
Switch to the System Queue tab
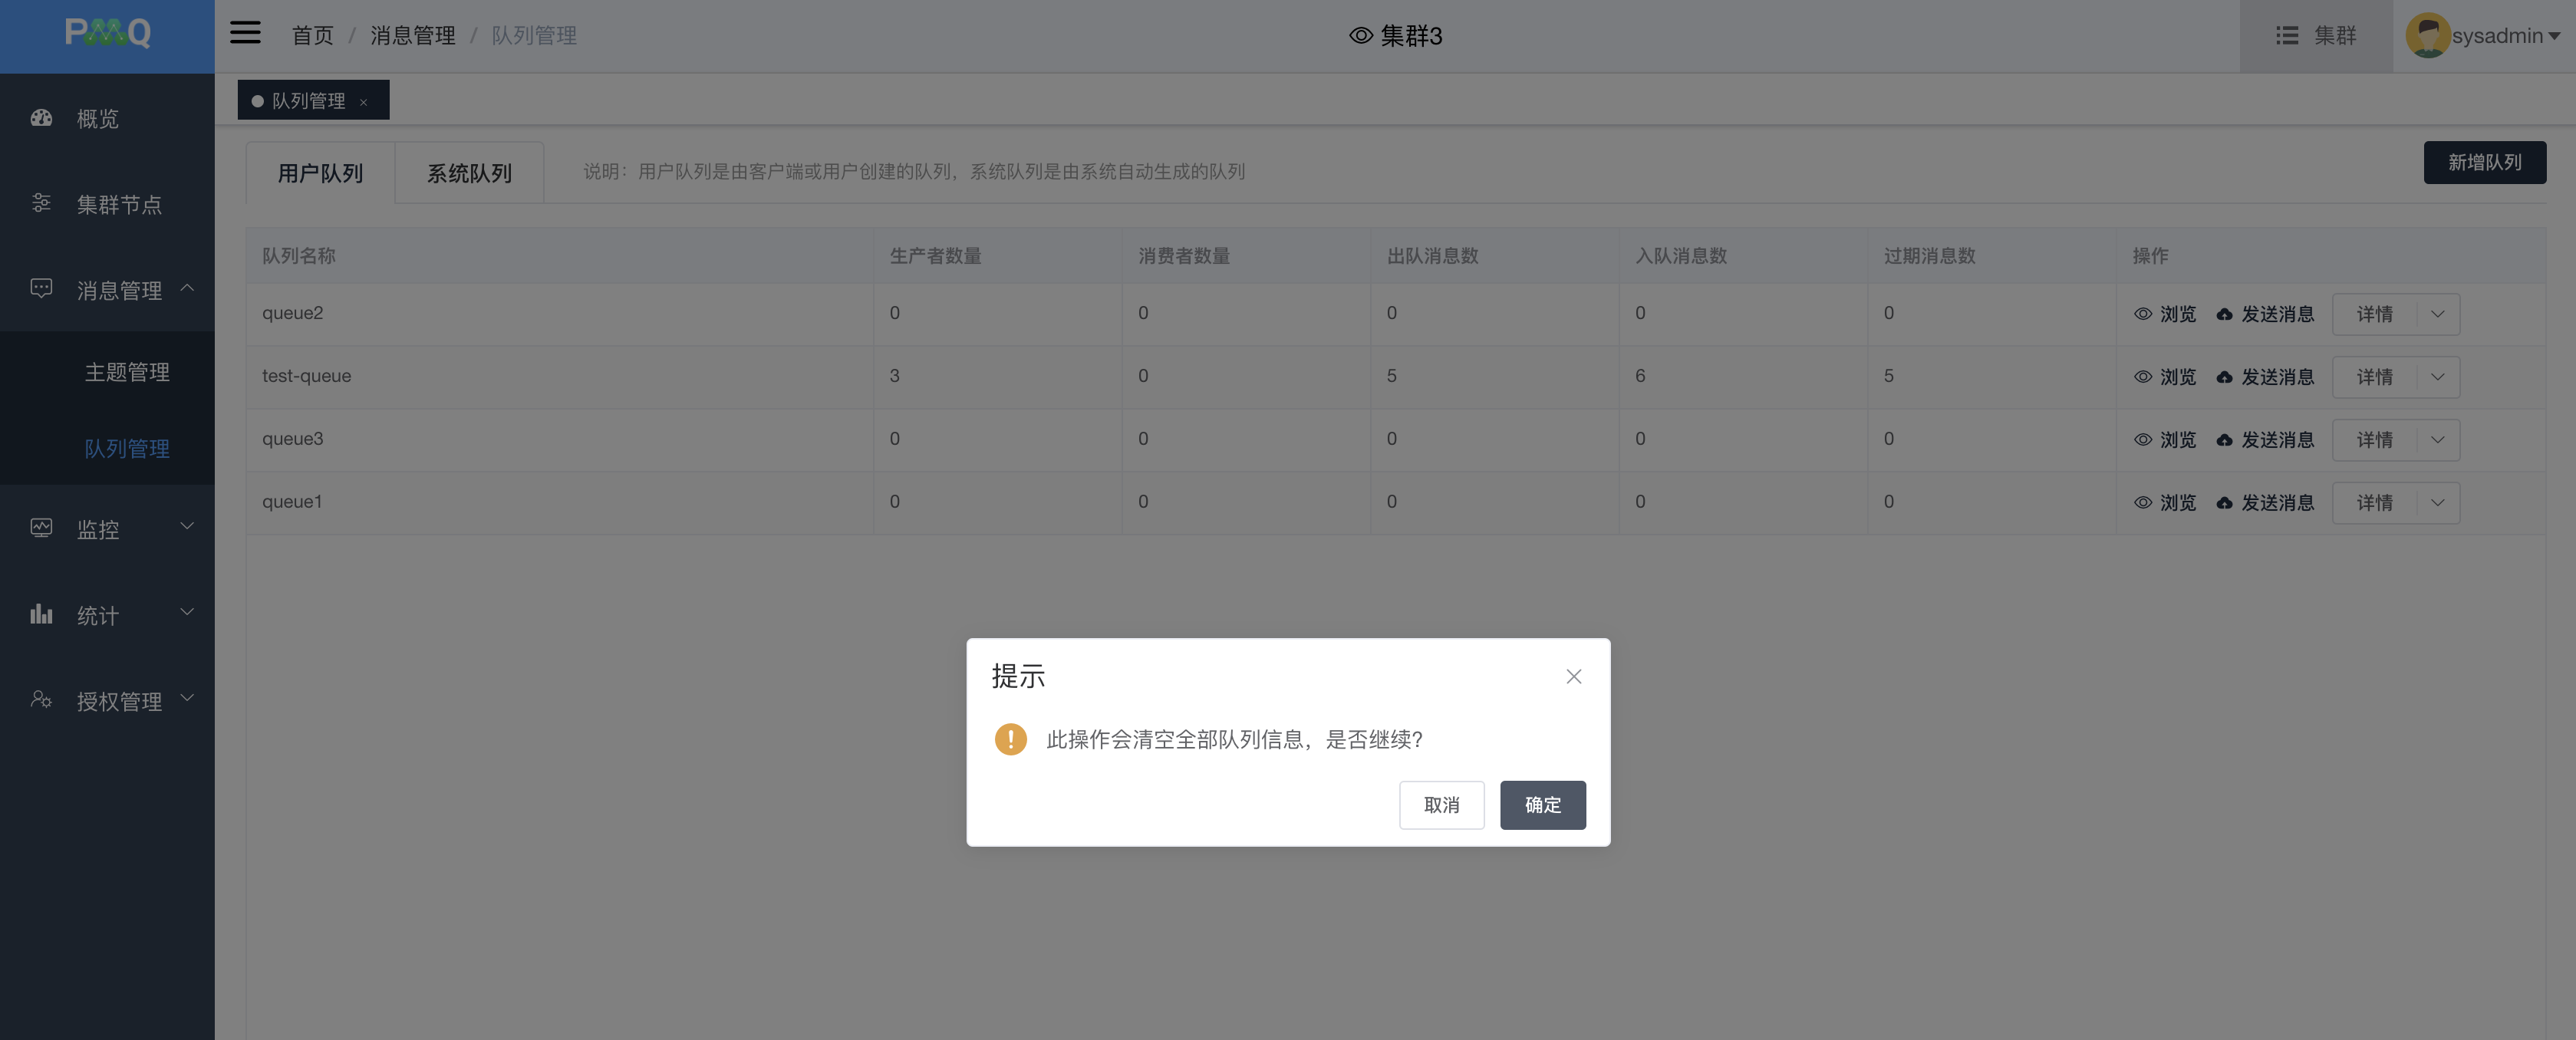[x=469, y=173]
